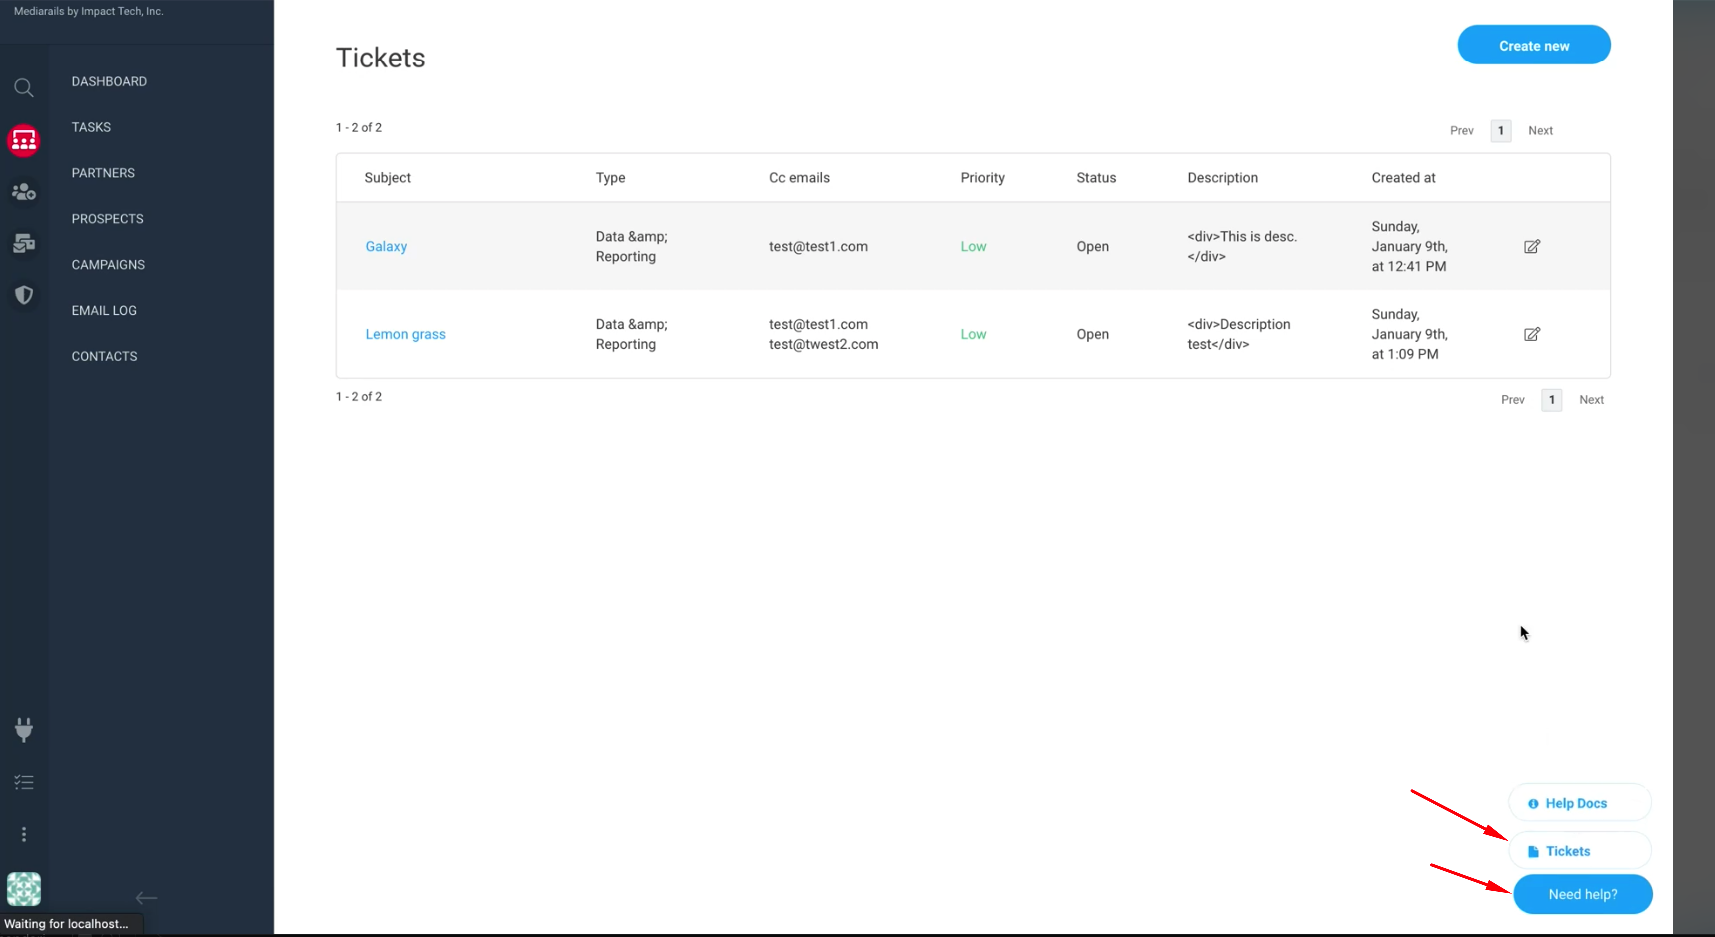Open the add-user people icon in sidebar
This screenshot has width=1715, height=937.
tap(24, 192)
